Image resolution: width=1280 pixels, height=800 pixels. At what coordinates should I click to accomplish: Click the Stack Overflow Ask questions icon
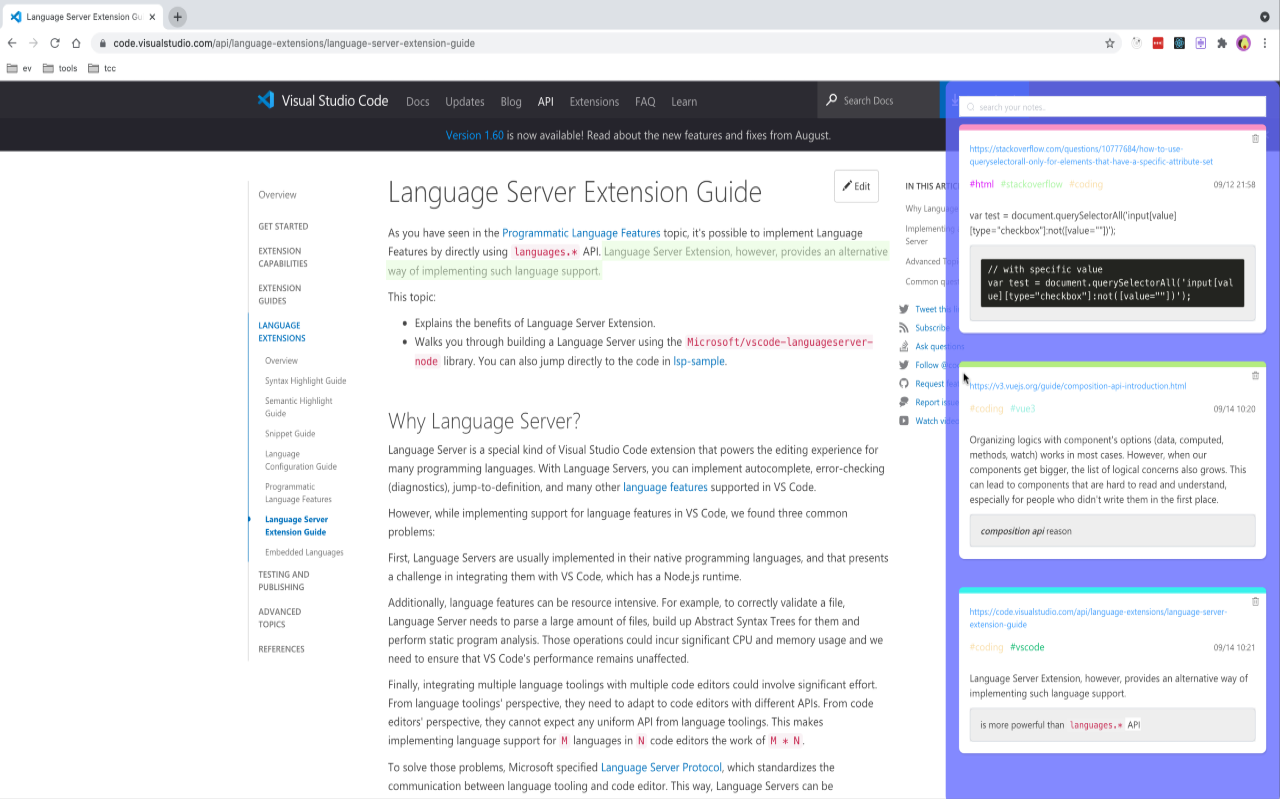click(x=904, y=346)
